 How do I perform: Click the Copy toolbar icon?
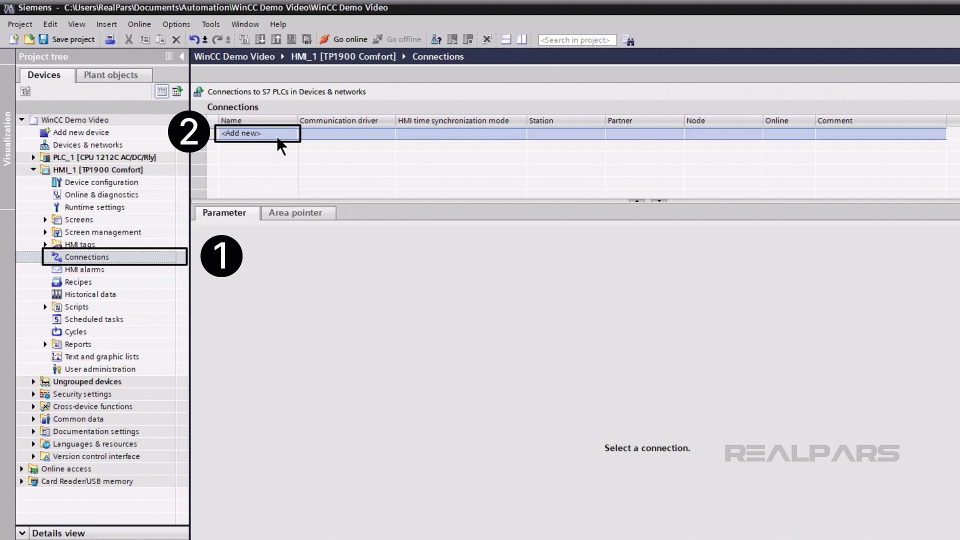pos(144,39)
